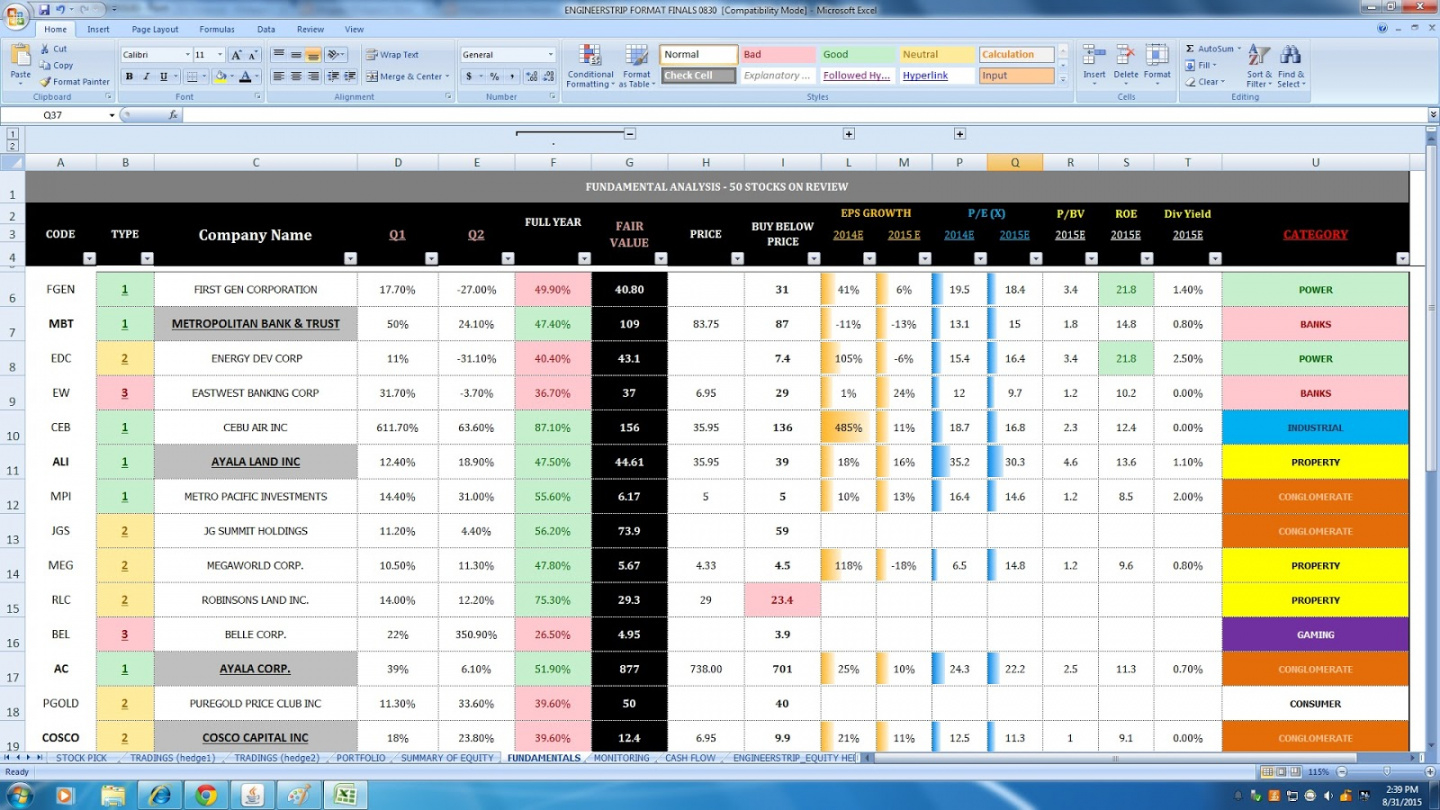Toggle Bold formatting button

click(129, 77)
